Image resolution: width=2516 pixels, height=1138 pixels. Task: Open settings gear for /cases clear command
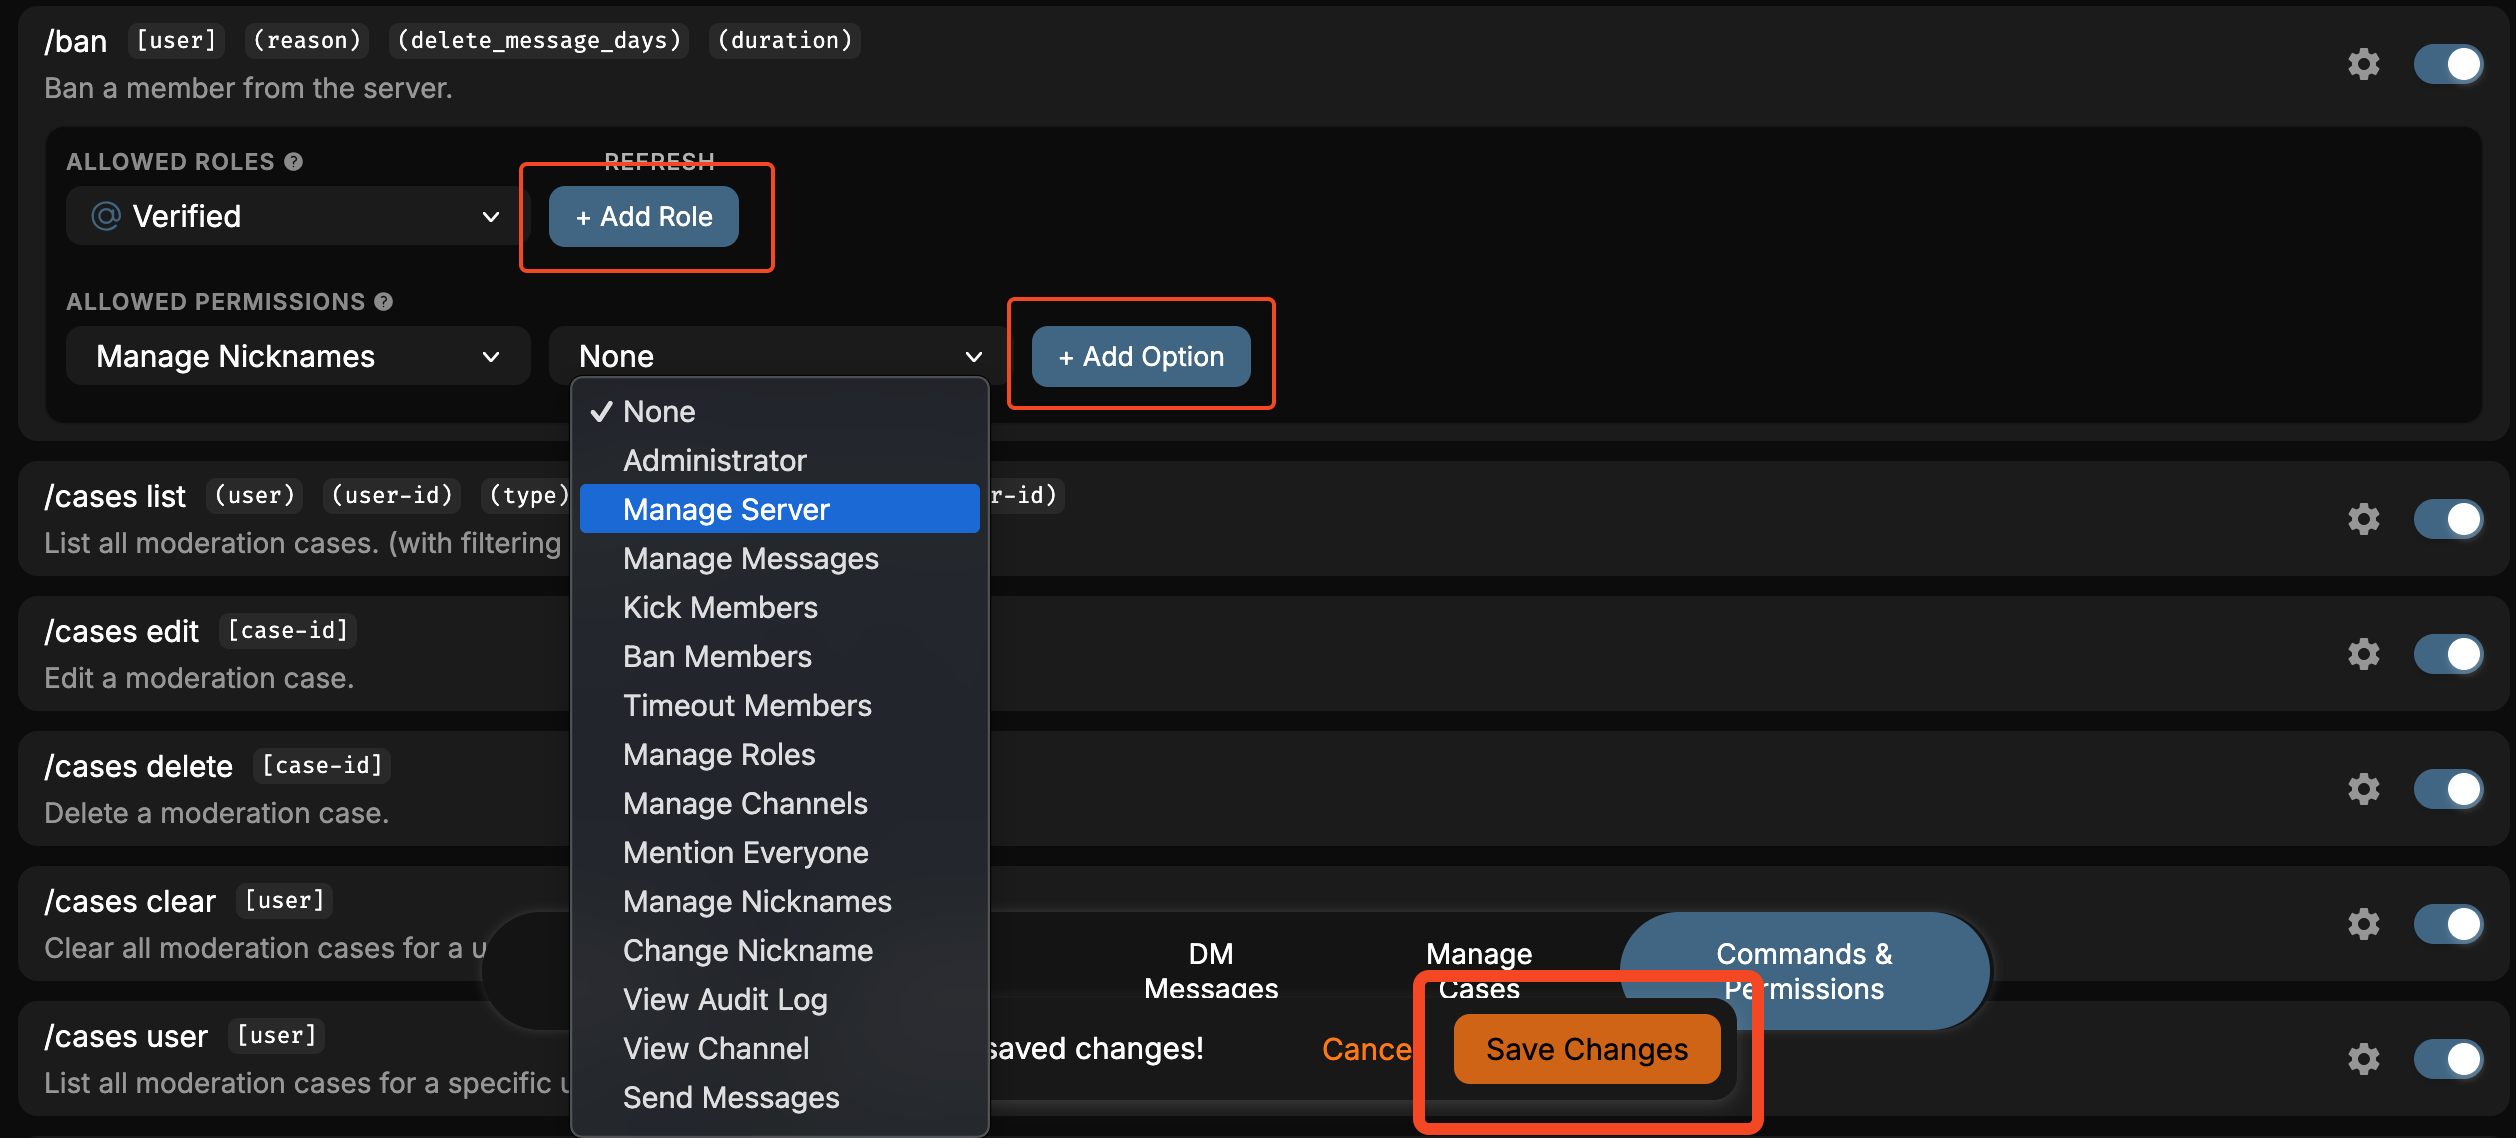click(x=2363, y=924)
